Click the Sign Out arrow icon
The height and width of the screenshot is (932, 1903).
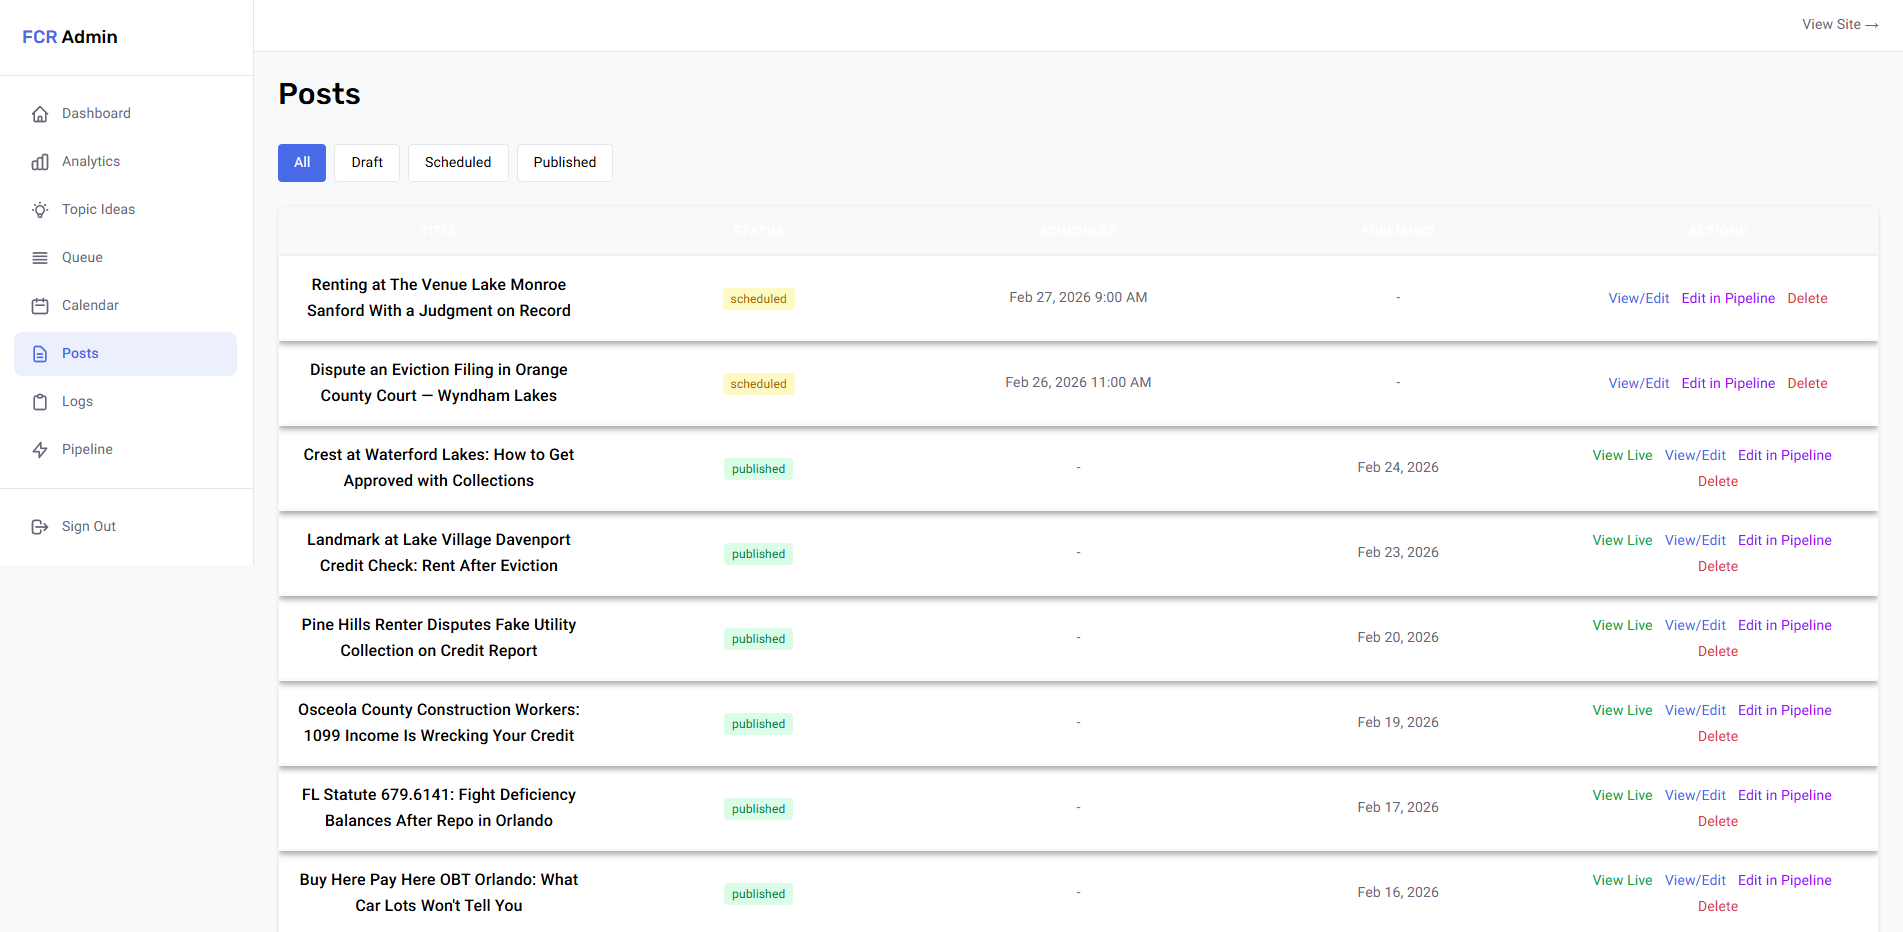(40, 527)
